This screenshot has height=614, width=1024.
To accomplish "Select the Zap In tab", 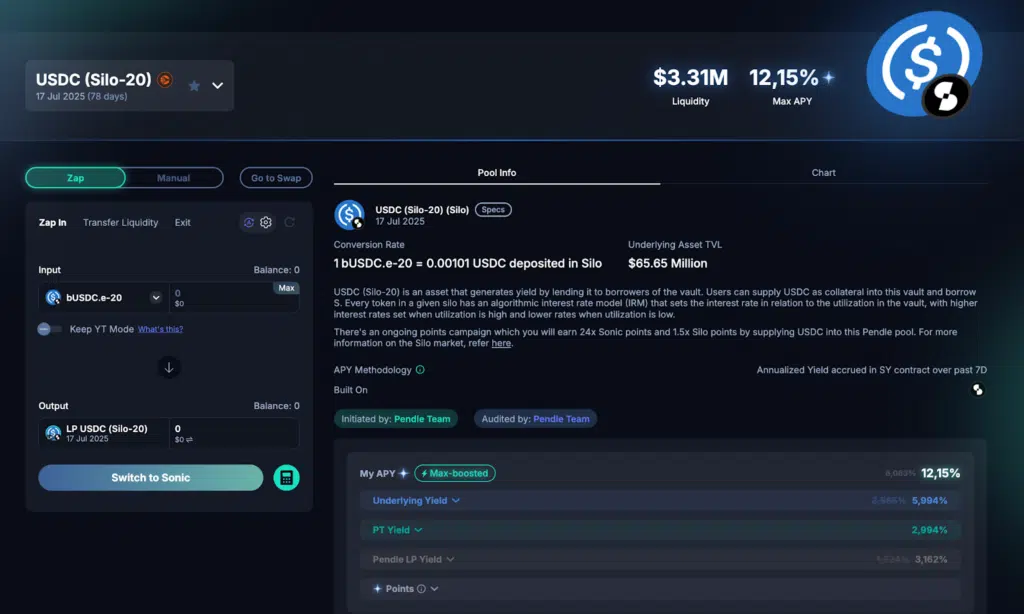I will click(x=52, y=223).
